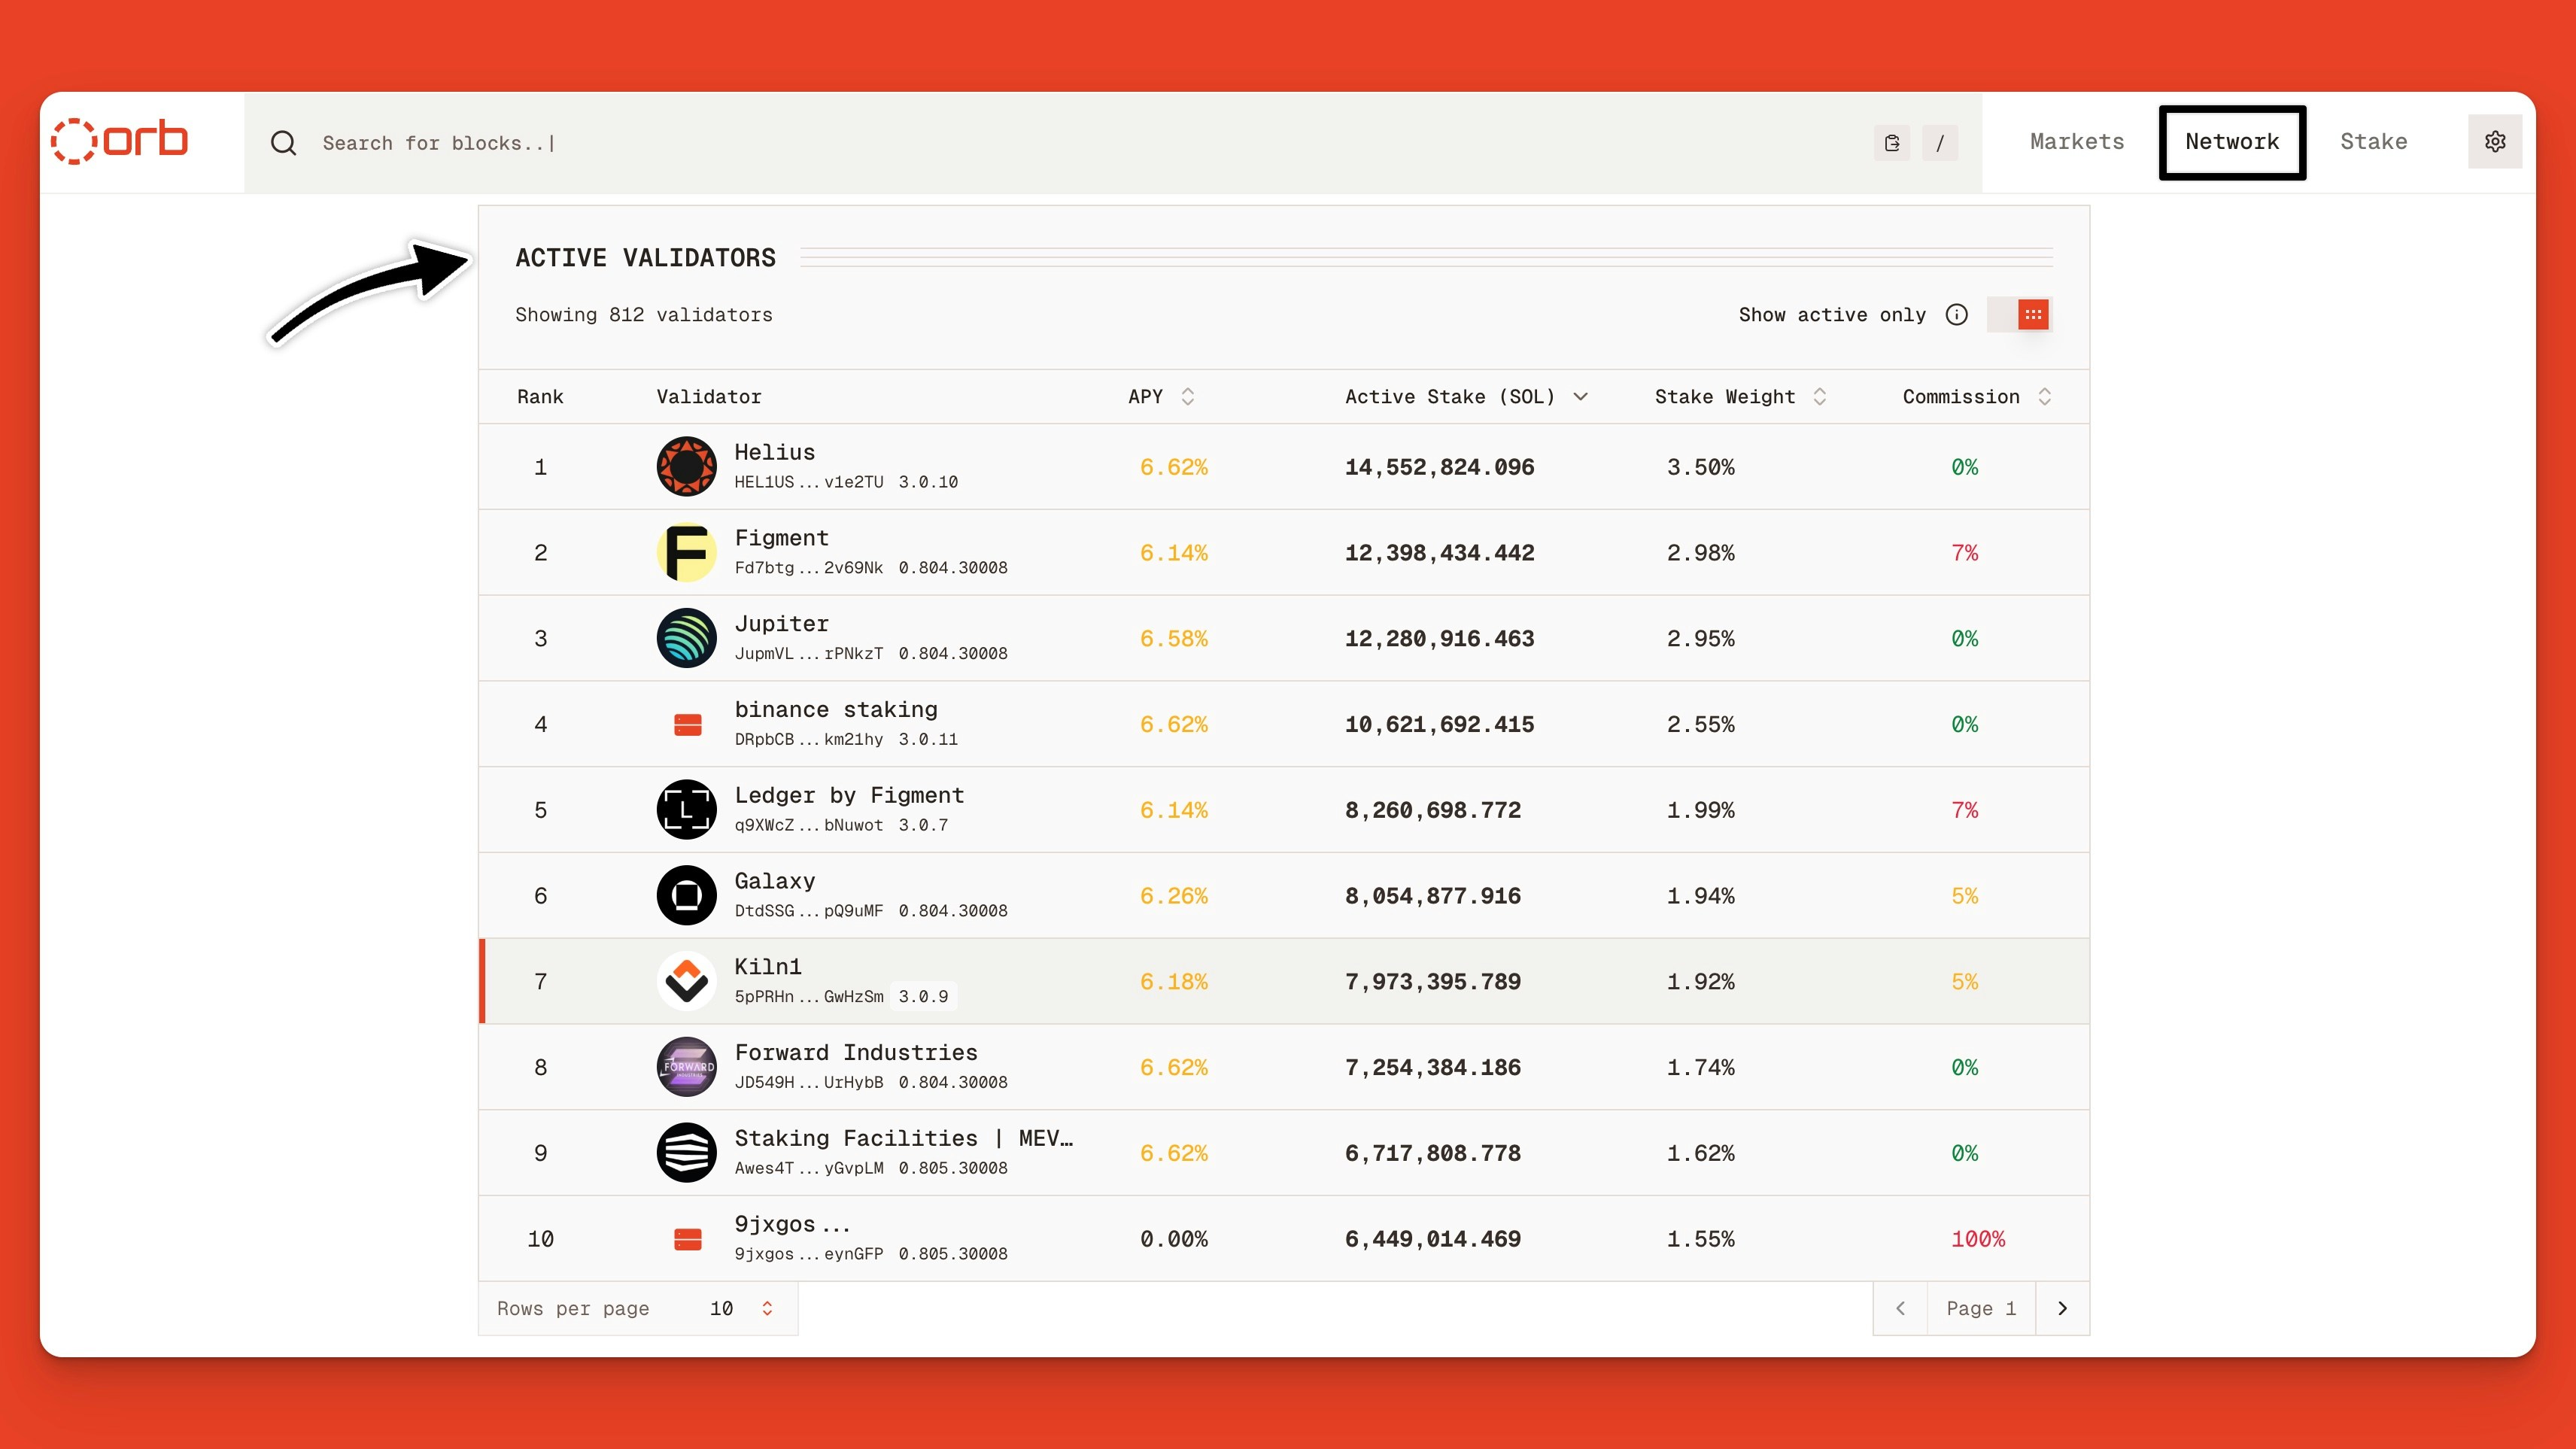Click the slash shortcut key button

(x=1940, y=143)
